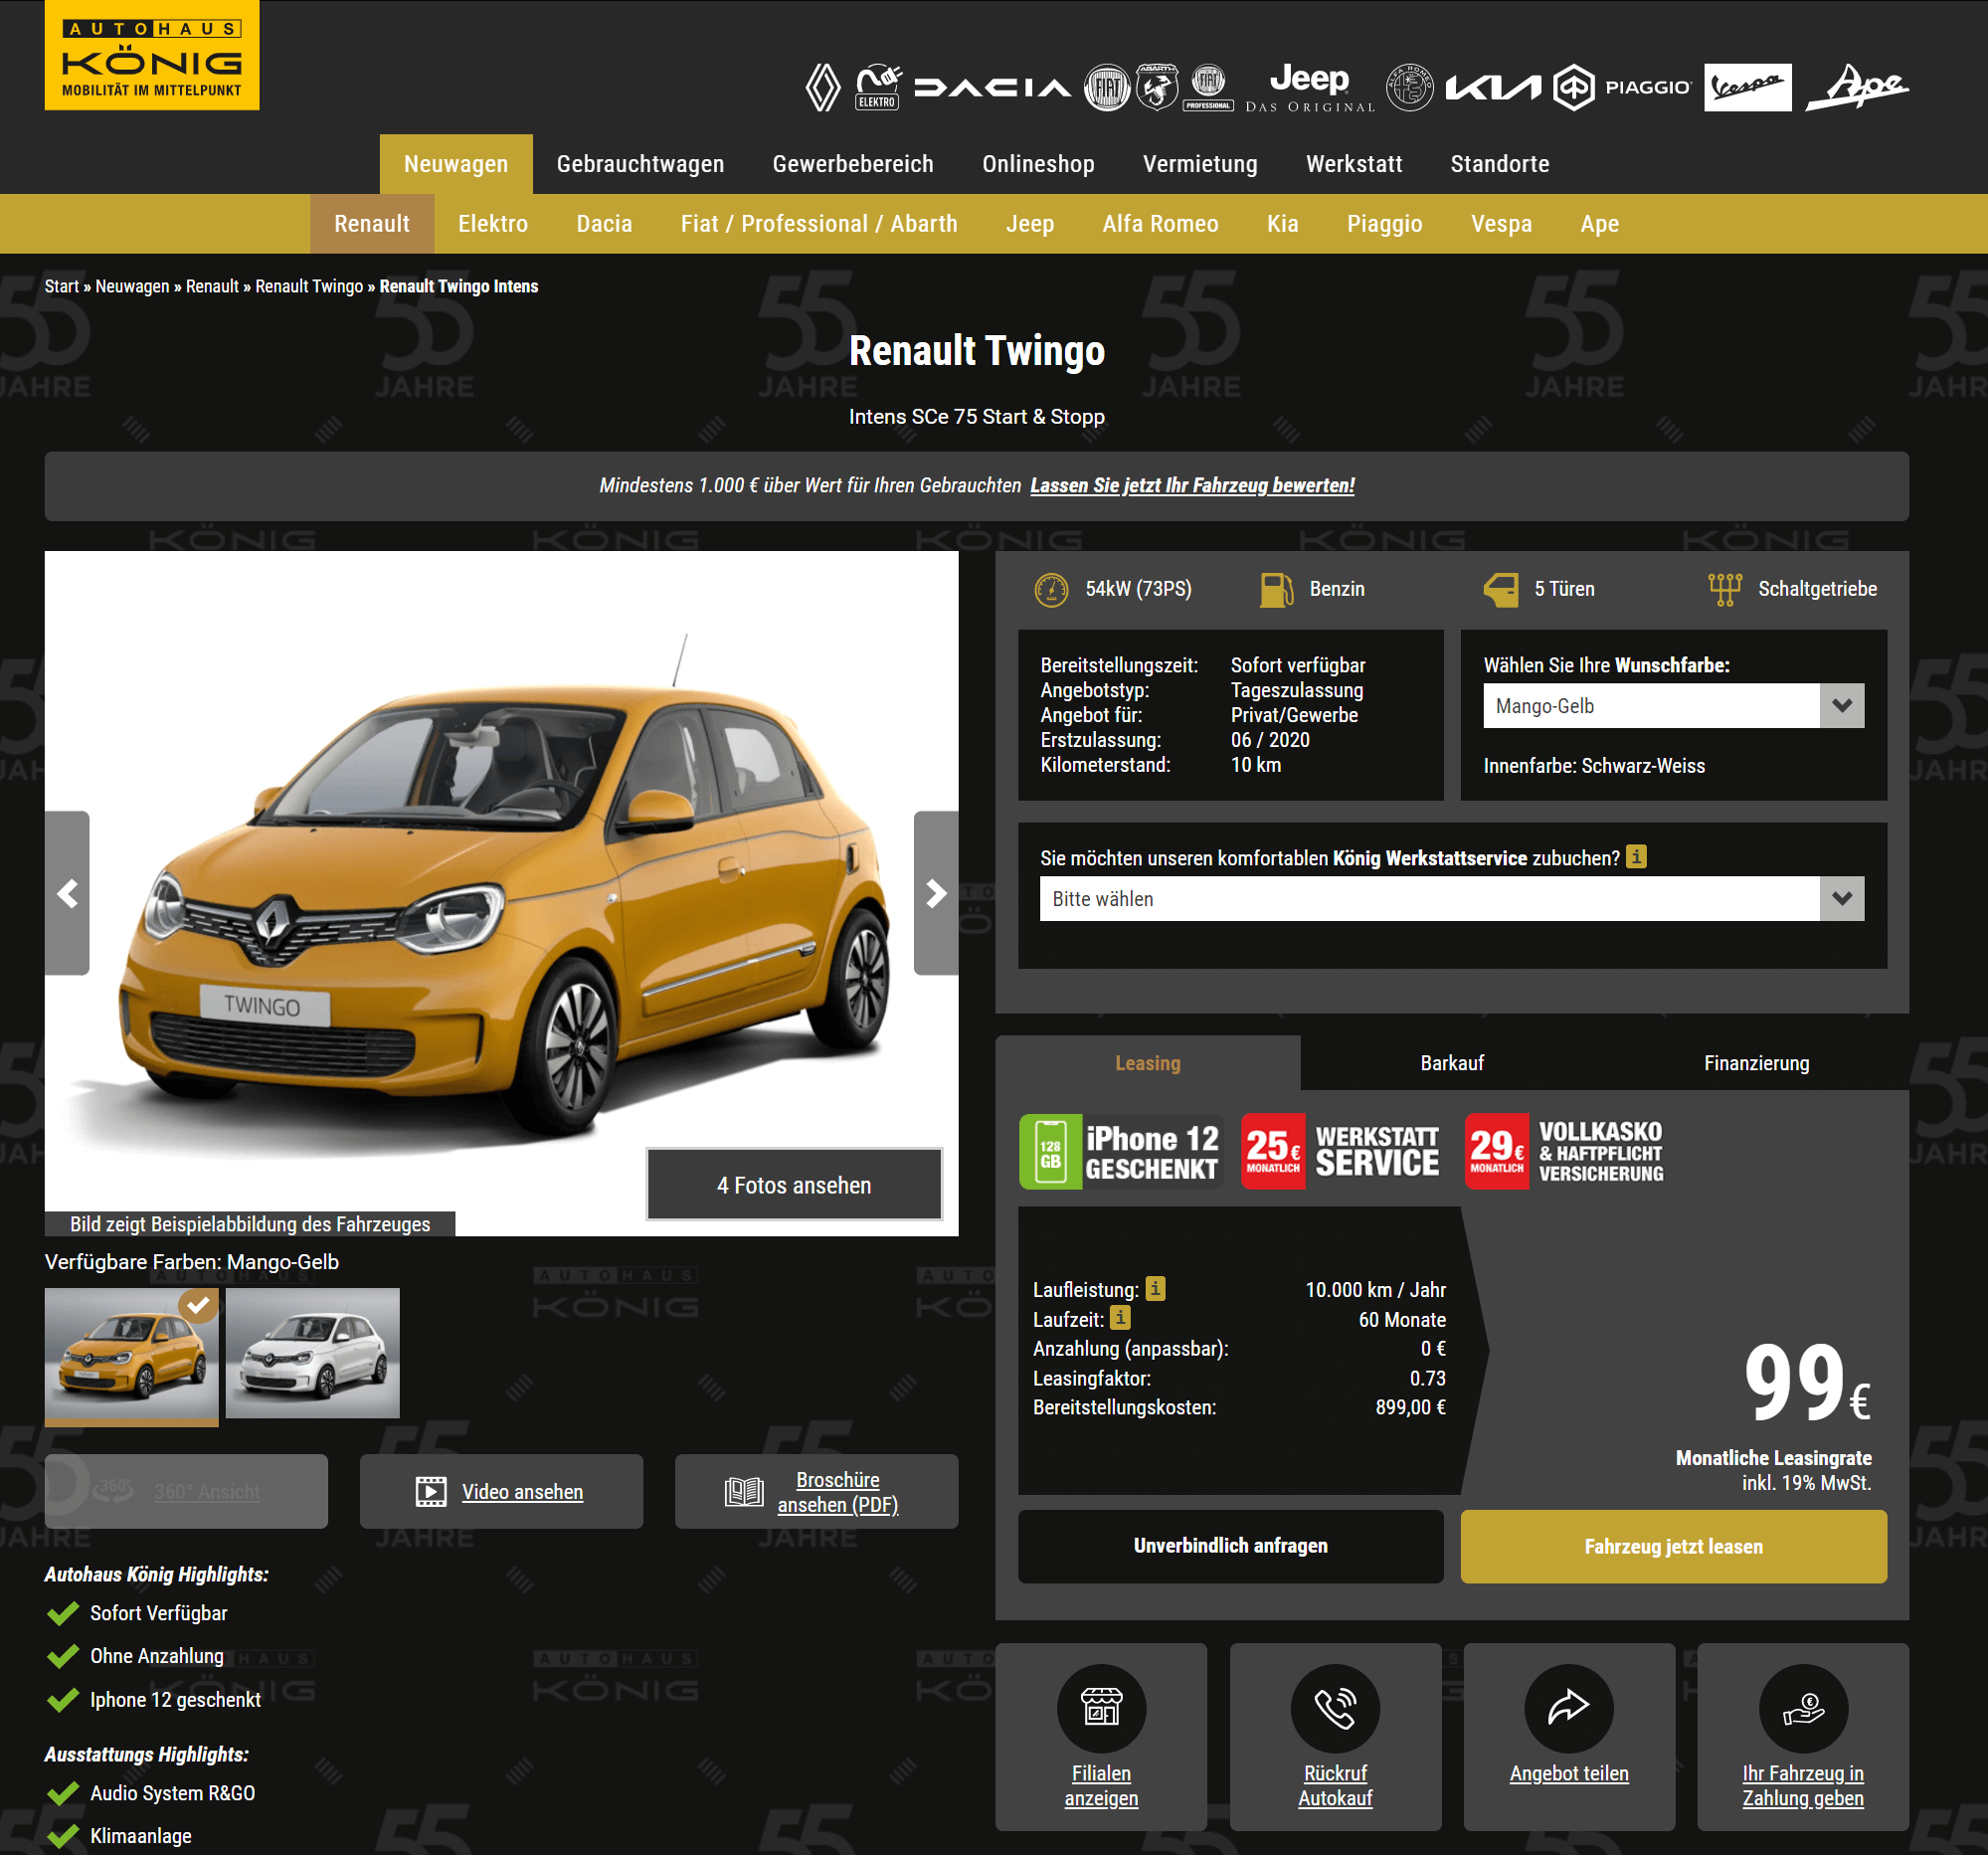Screen dimensions: 1988x1855
Task: Click the Angebot teilen share icon
Action: click(1569, 1708)
